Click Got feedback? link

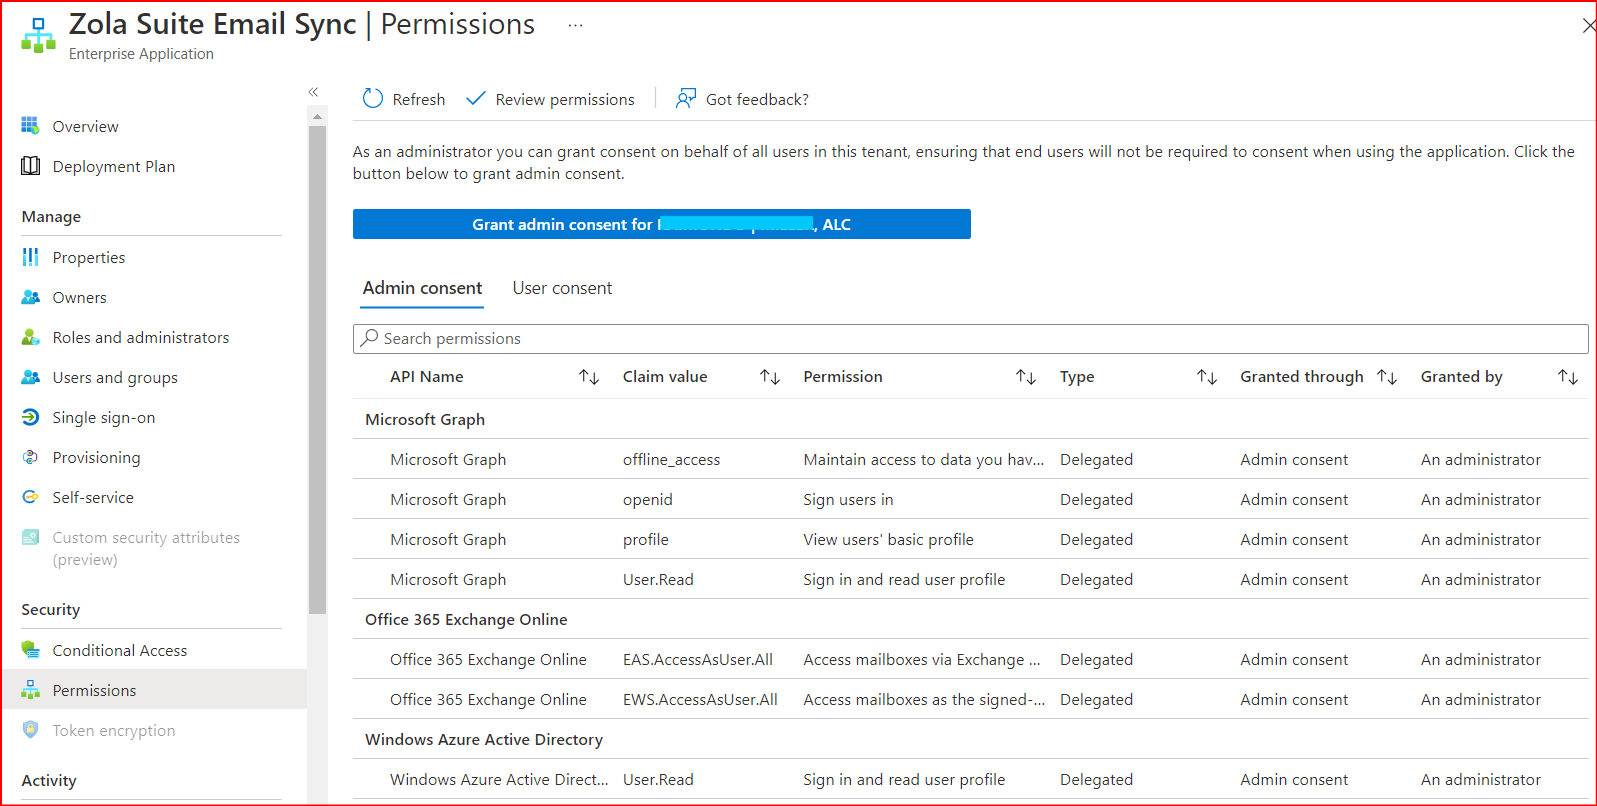coord(757,99)
